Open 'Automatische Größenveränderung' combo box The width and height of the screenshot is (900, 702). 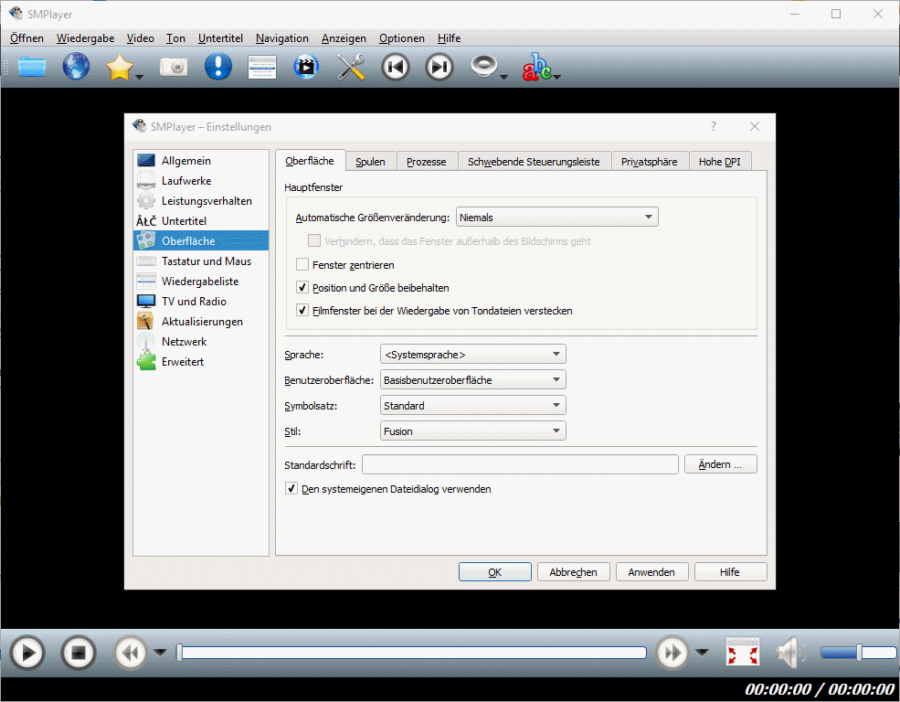[556, 217]
